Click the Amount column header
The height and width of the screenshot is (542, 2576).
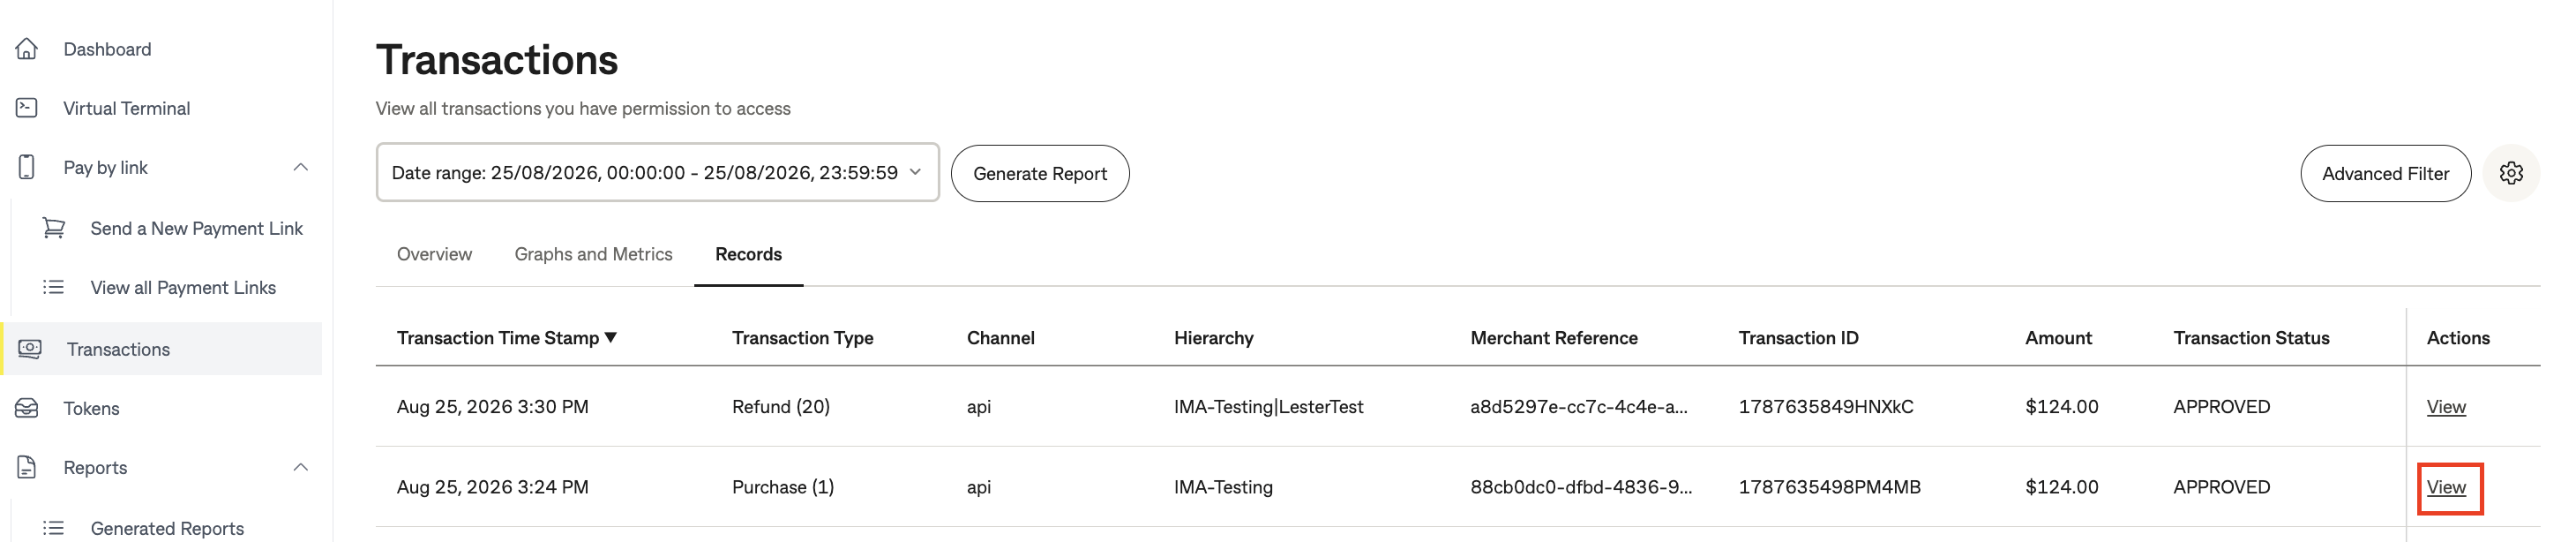(2058, 338)
